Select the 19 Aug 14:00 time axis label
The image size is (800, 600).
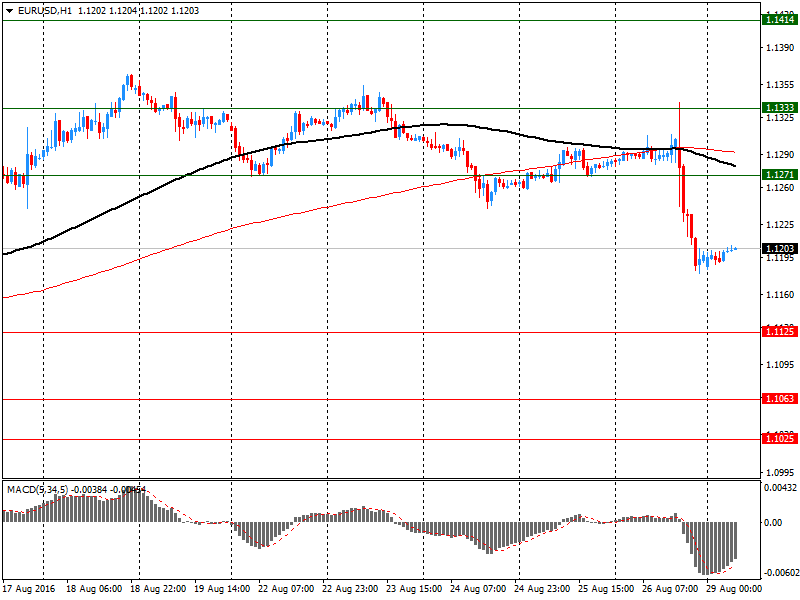pyautogui.click(x=222, y=589)
